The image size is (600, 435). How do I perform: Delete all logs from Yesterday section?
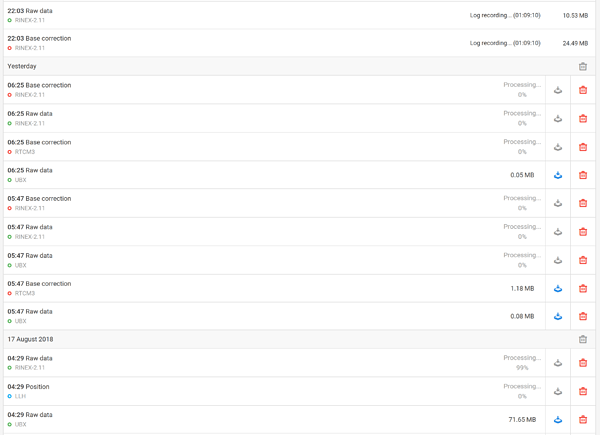tap(583, 67)
